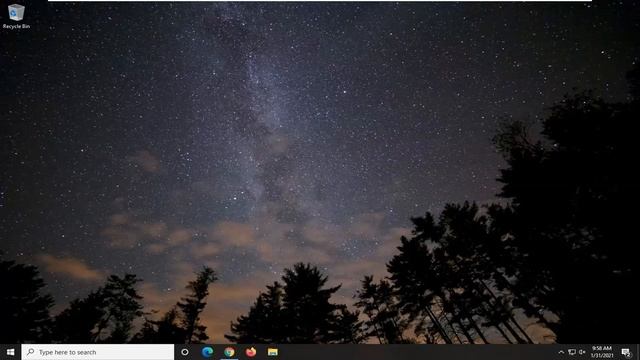Open the volume speaker tray icon

click(582, 352)
